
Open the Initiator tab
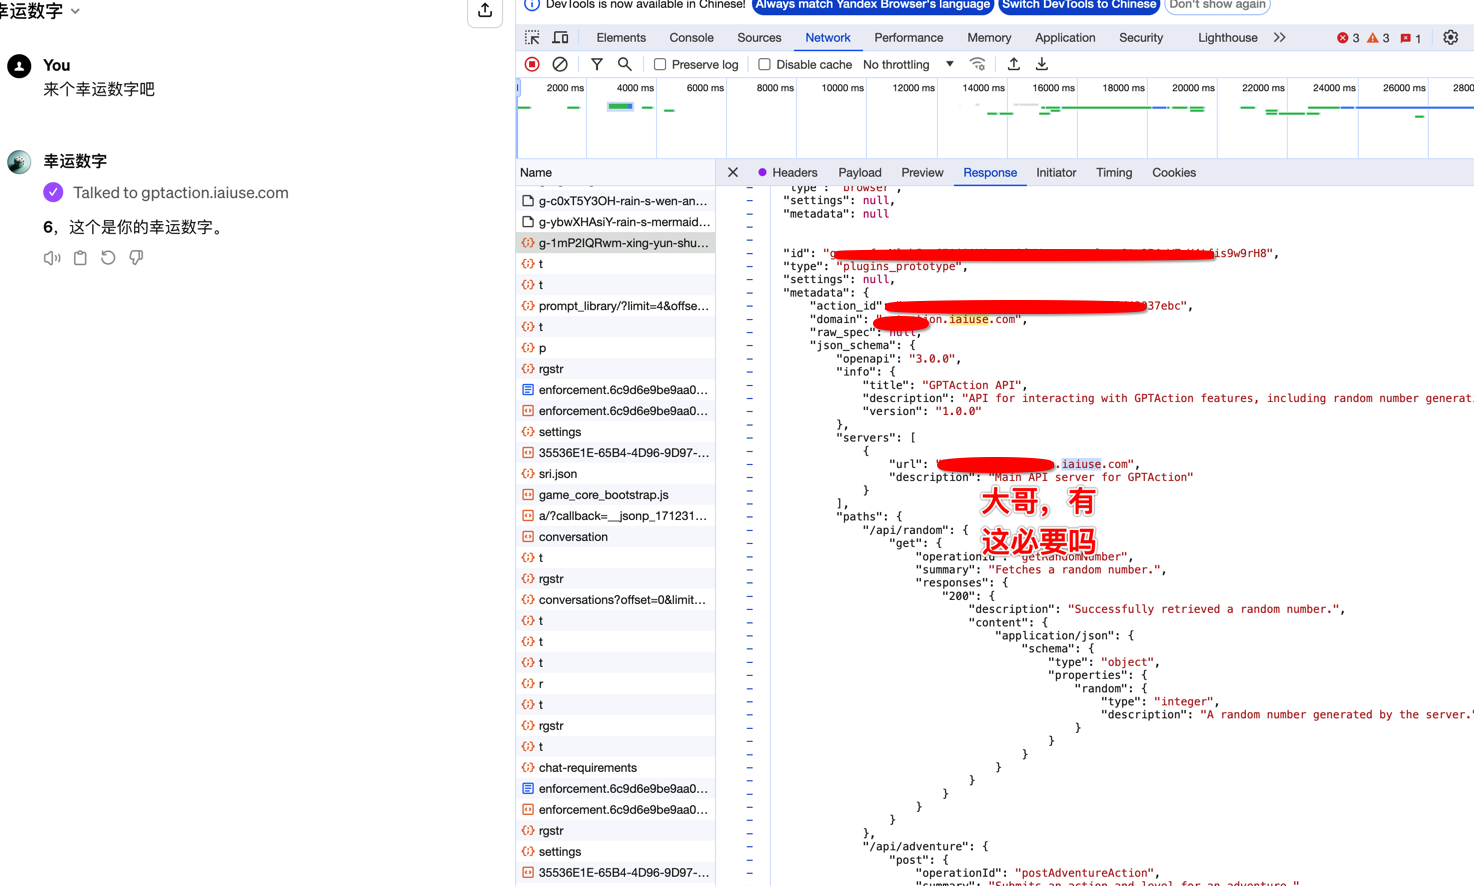coord(1056,172)
